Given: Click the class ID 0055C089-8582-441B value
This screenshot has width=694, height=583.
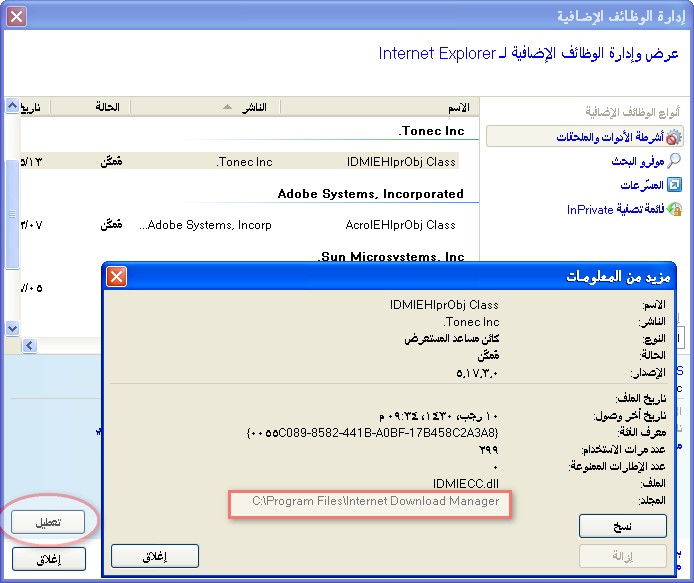Looking at the screenshot, I should pos(373,432).
